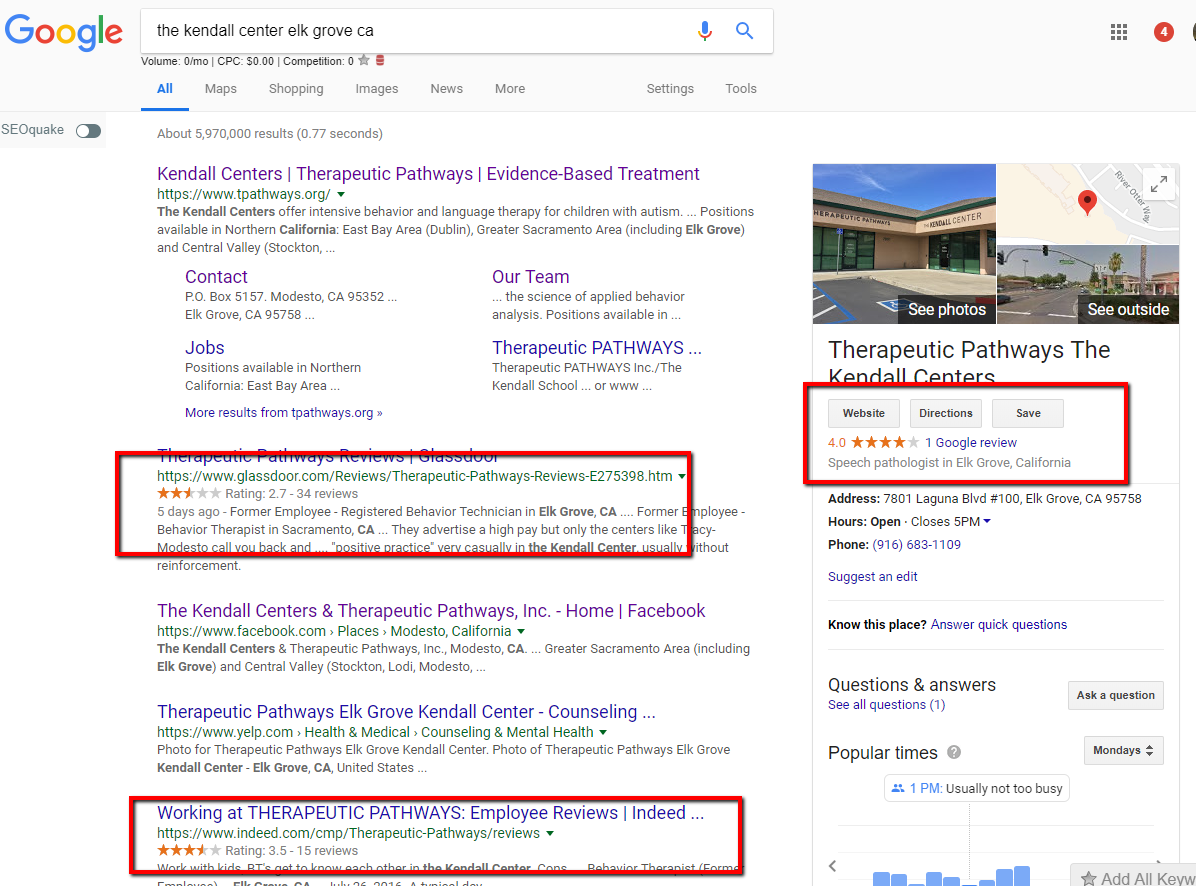Open the See photos storefront thumbnail
Viewport: 1196px width, 886px height.
click(x=904, y=244)
